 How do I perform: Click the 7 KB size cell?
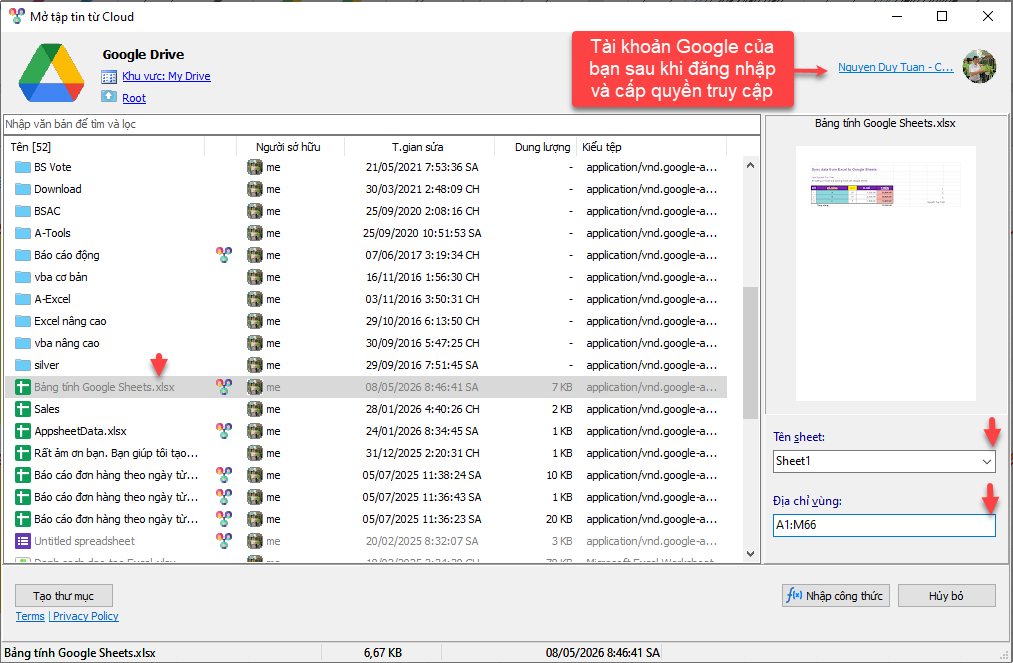[x=562, y=387]
